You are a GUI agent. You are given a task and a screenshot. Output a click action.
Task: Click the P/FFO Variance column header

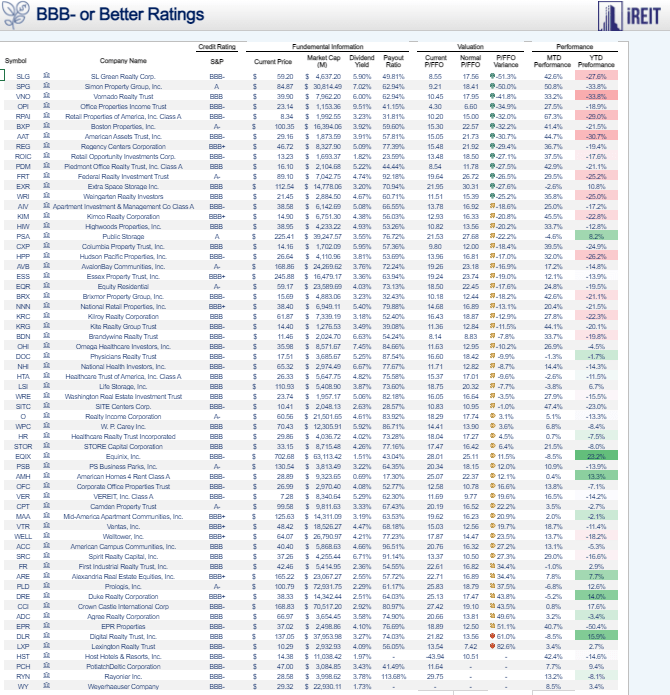tap(506, 61)
